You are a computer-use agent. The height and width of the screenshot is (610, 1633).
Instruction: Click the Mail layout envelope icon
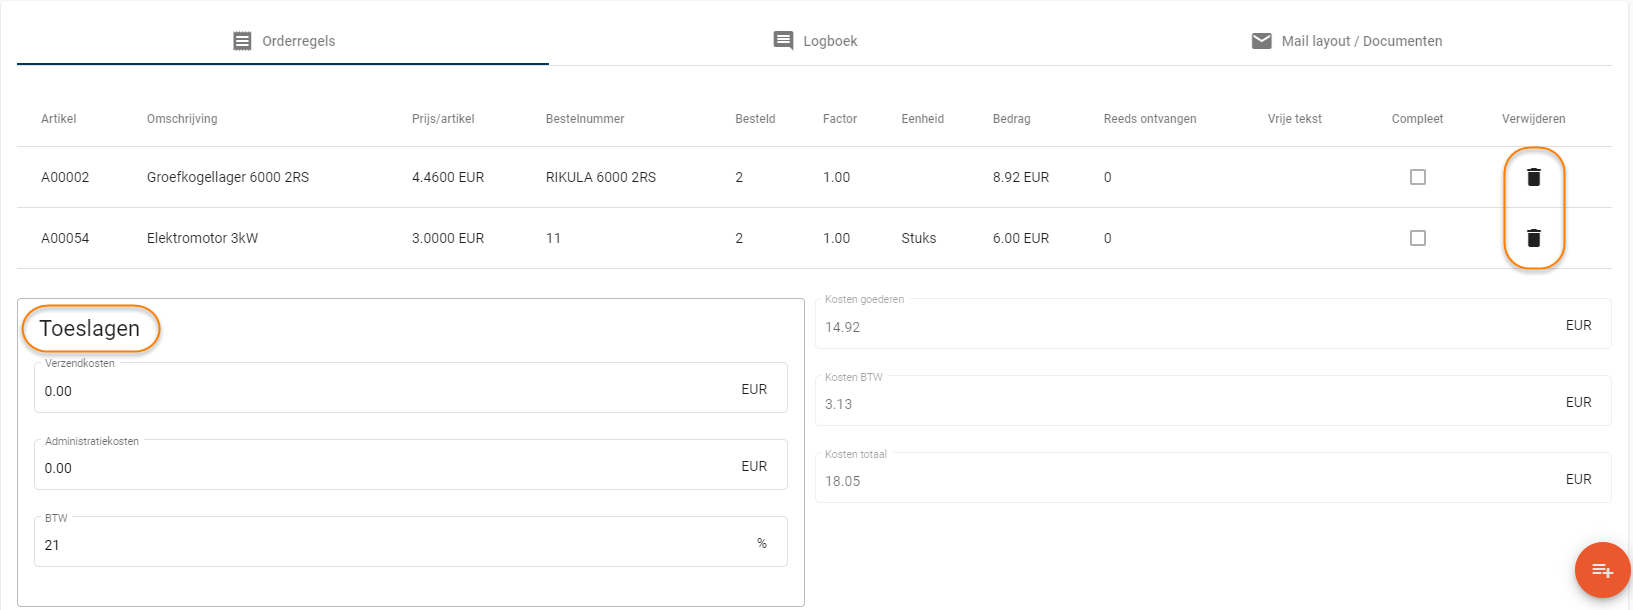1261,41
